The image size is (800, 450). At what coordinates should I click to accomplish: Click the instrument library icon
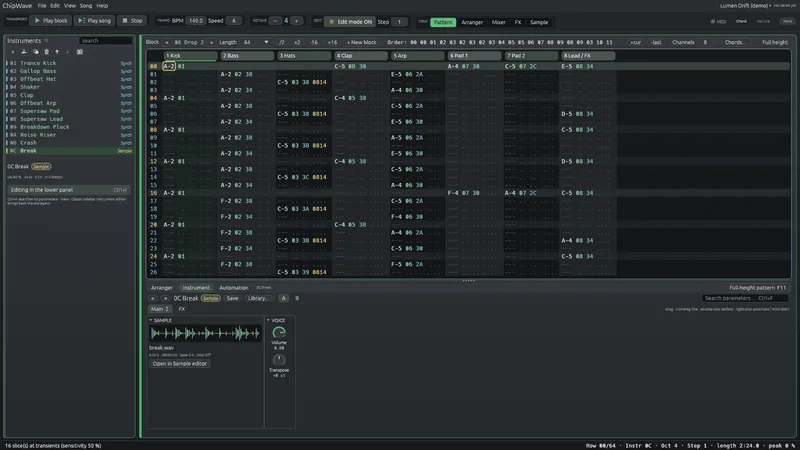coord(80,52)
